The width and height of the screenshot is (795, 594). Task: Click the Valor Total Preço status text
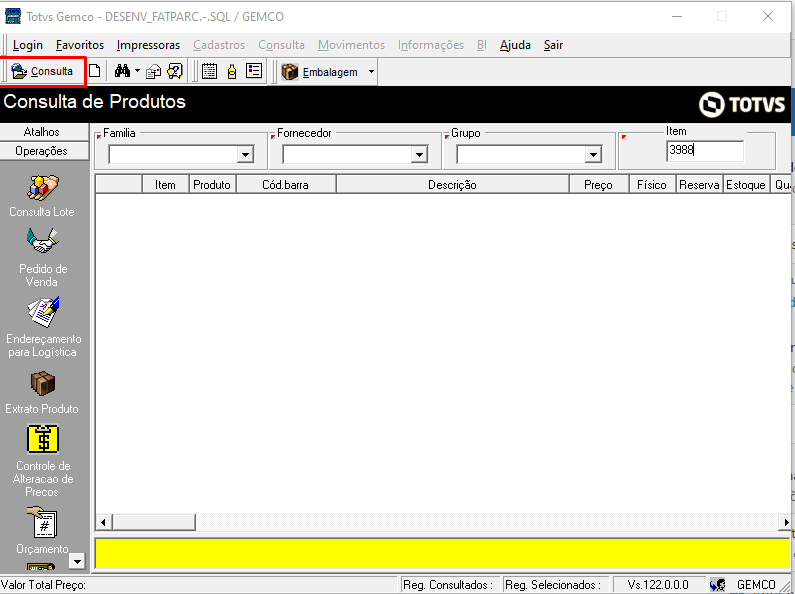(44, 585)
